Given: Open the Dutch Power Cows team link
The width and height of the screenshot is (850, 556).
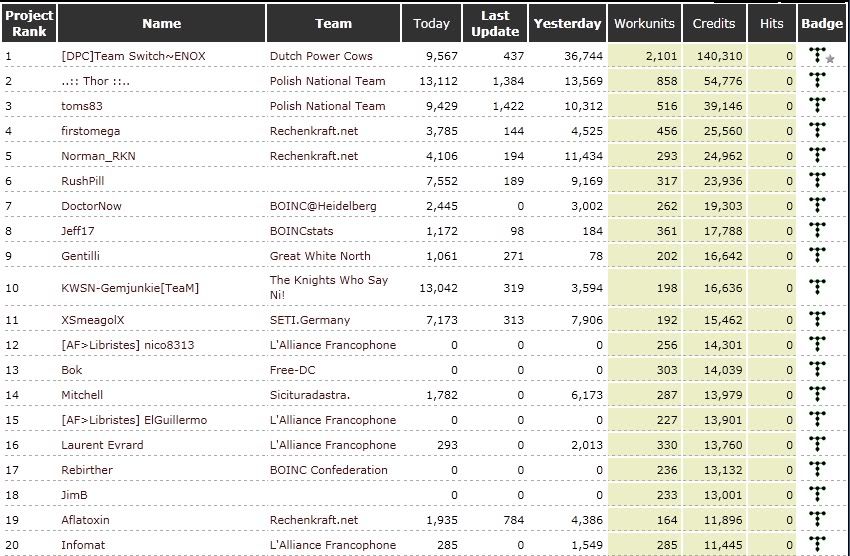Looking at the screenshot, I should coord(317,56).
